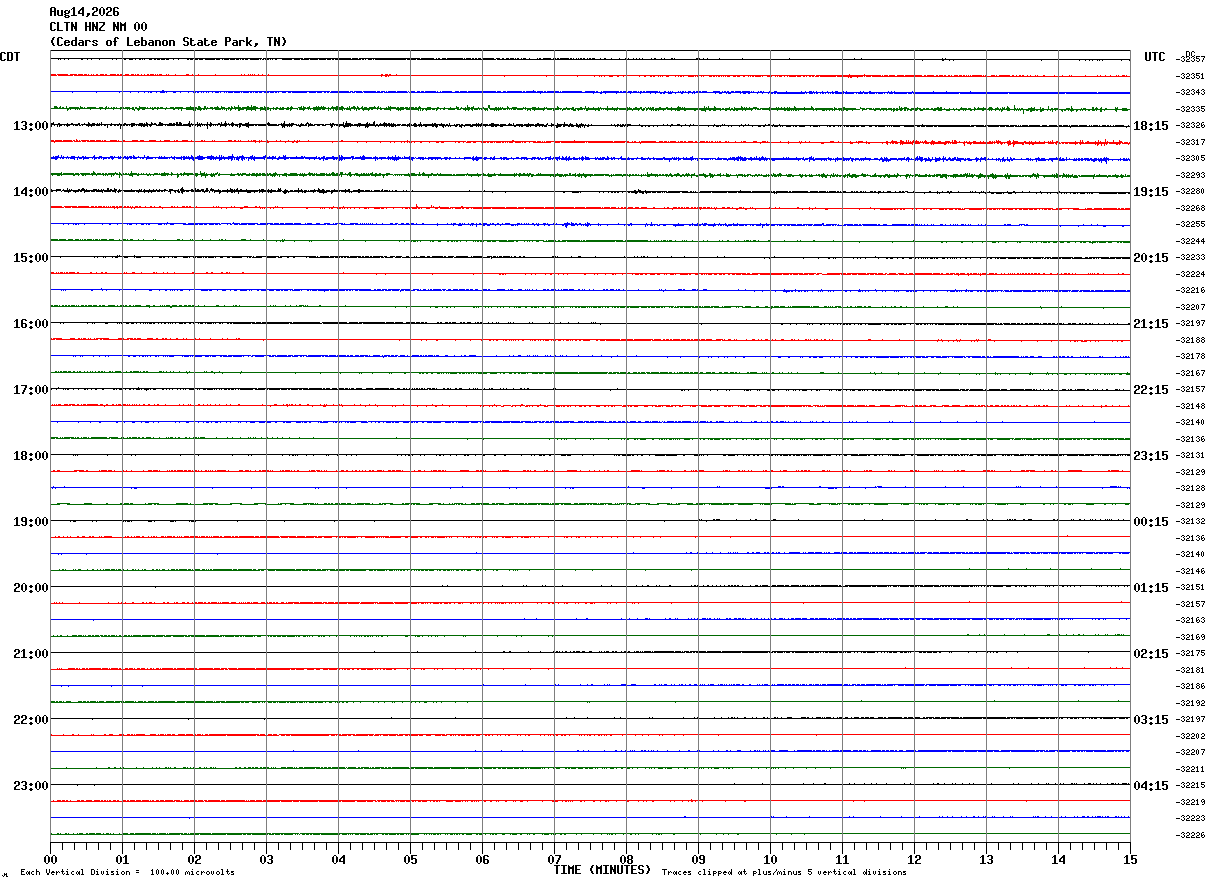Click the DC offset value -32335
Image resolution: width=1210 pixels, height=886 pixels.
pyautogui.click(x=1190, y=109)
